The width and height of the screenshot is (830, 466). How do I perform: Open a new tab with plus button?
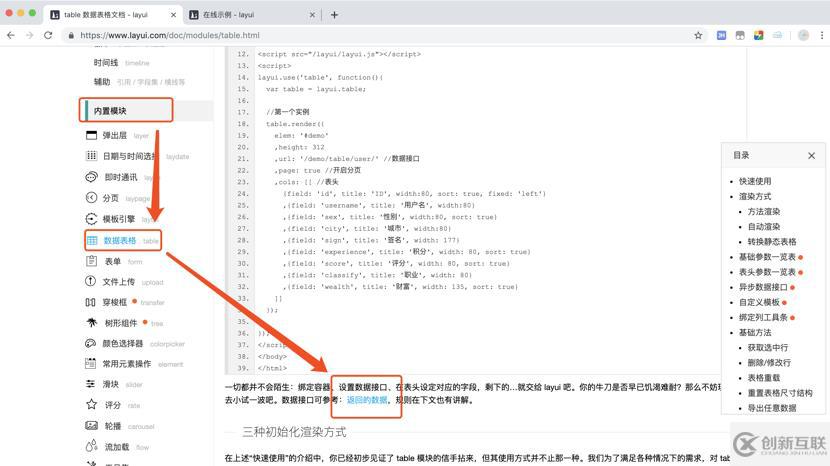click(334, 15)
